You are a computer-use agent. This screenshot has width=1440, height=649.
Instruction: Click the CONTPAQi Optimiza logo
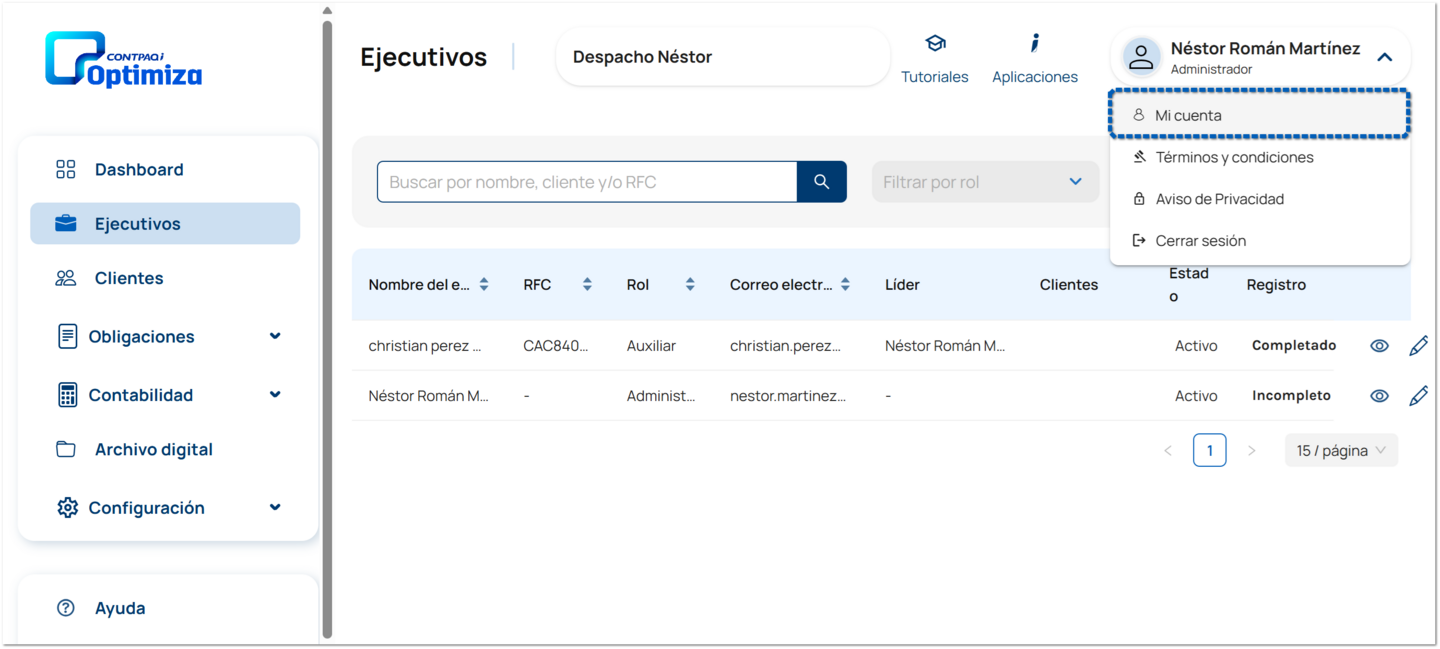tap(124, 60)
